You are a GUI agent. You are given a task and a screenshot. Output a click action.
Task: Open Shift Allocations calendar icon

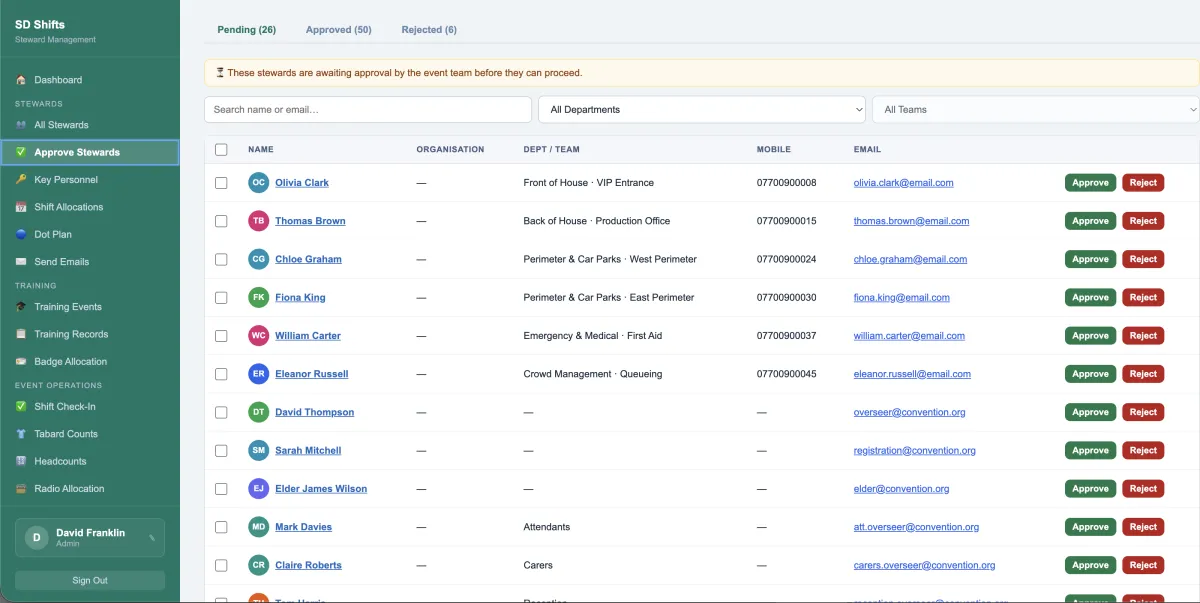click(x=21, y=207)
